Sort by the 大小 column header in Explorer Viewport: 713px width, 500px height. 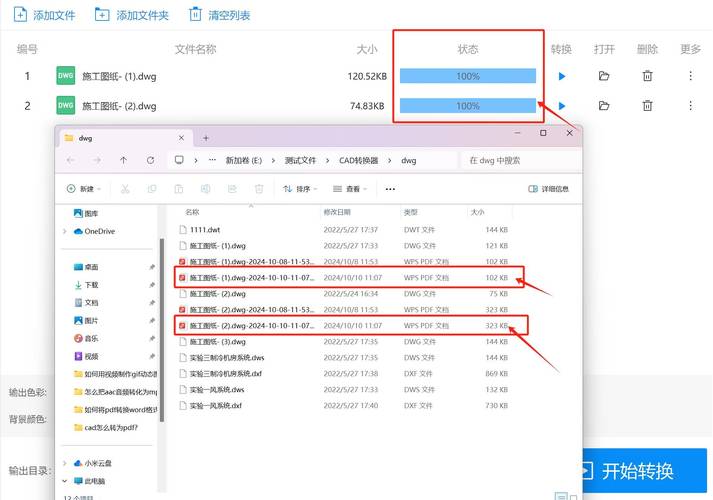coord(477,212)
